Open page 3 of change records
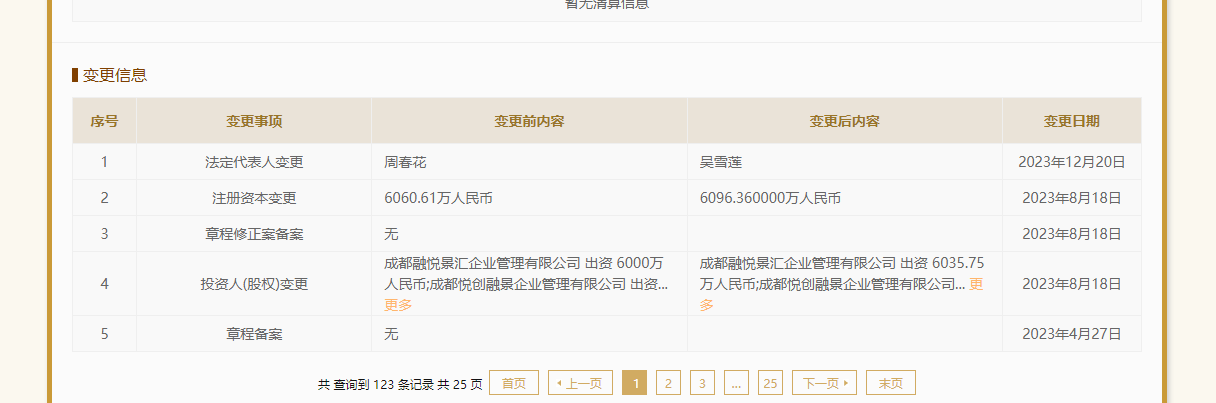The width and height of the screenshot is (1216, 403). [x=702, y=383]
